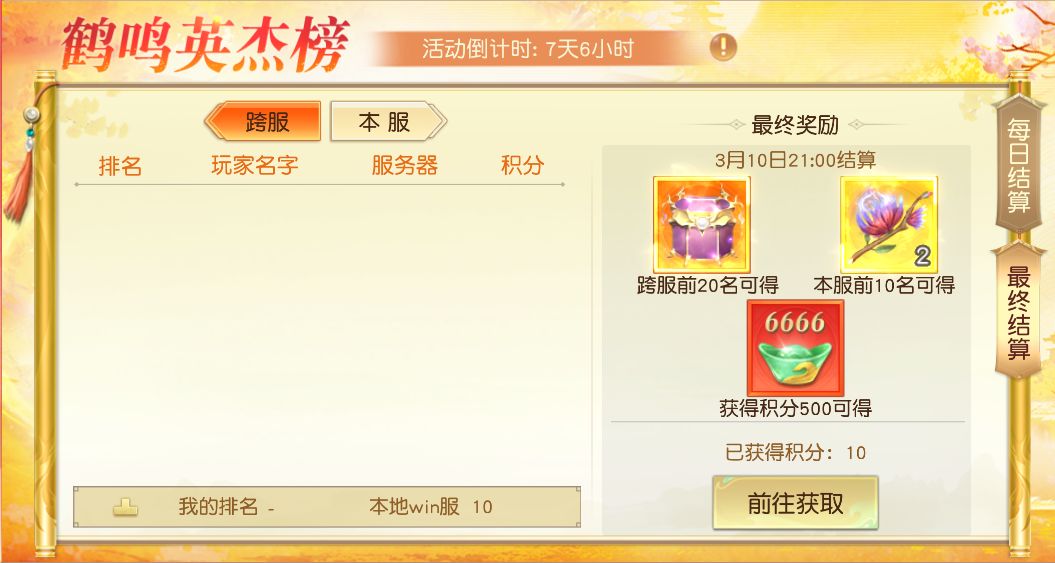Click the 活动倒计时 countdown banner
The image size is (1055, 563).
[530, 48]
